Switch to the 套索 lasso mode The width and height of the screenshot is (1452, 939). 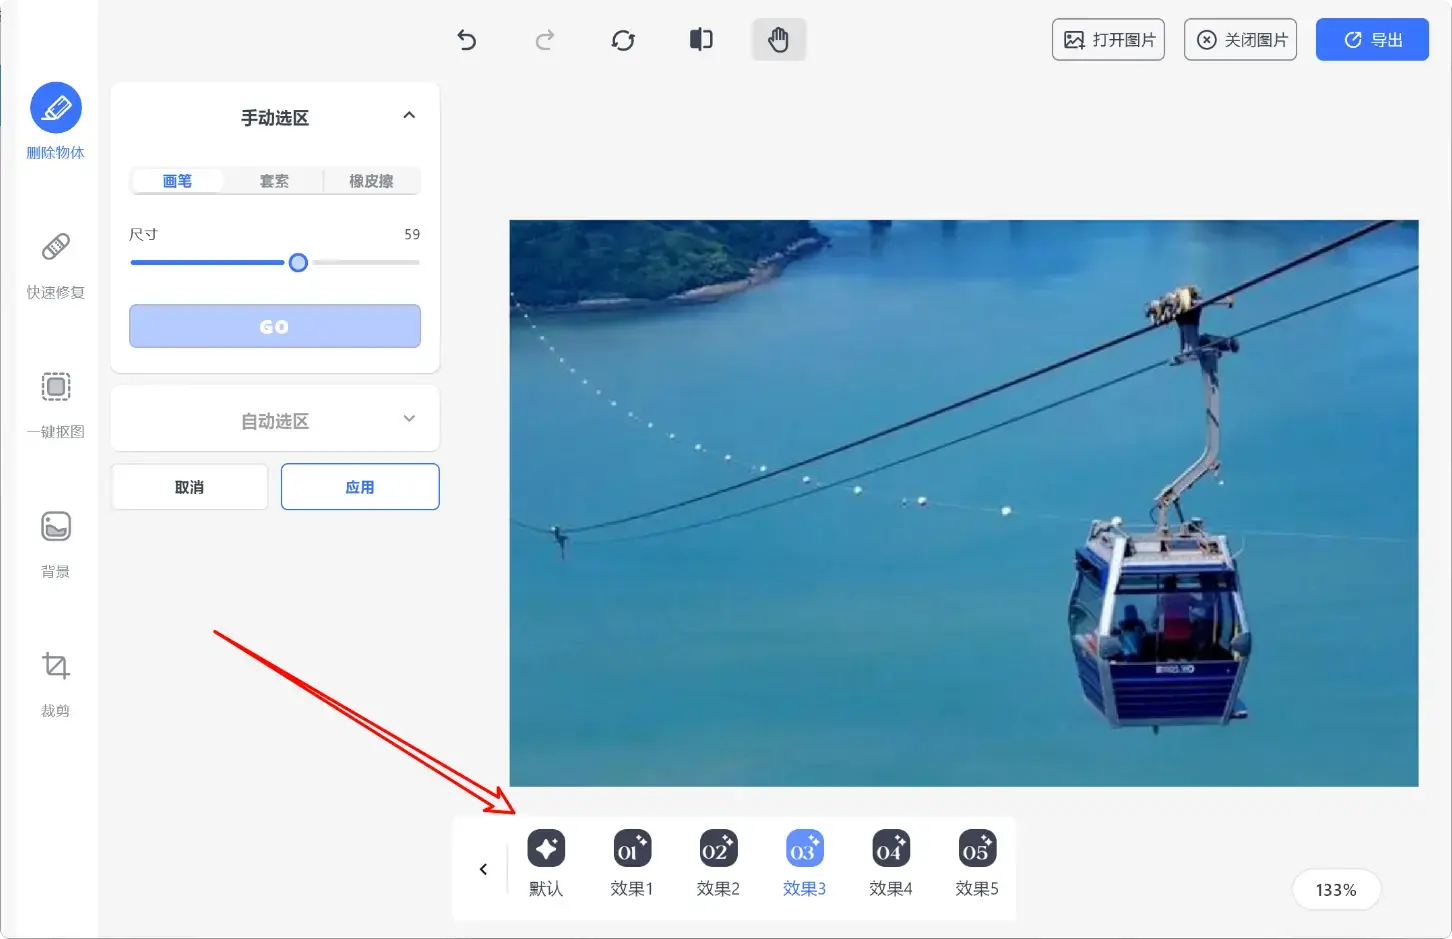[274, 181]
